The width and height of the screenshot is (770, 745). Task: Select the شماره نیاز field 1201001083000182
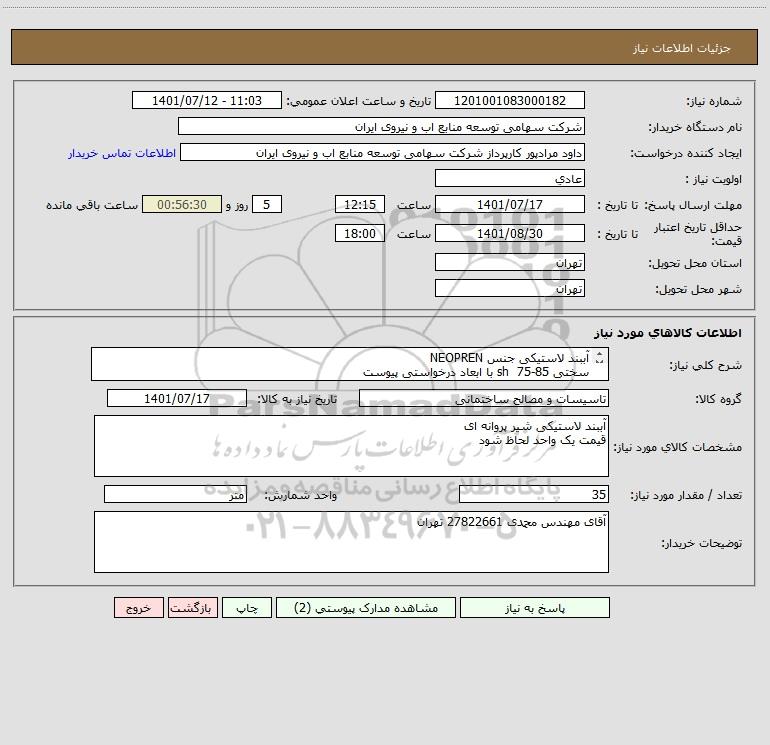coord(510,100)
